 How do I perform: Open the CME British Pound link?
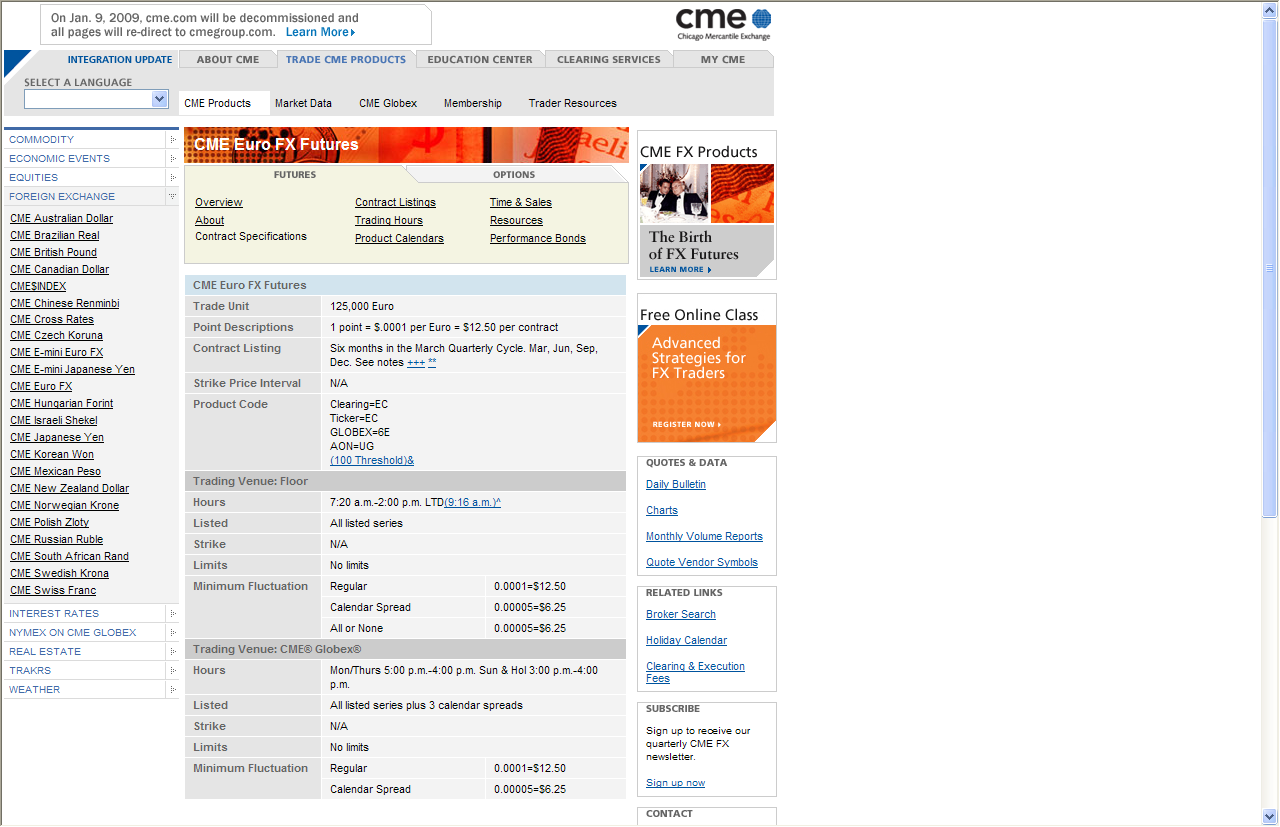click(53, 252)
